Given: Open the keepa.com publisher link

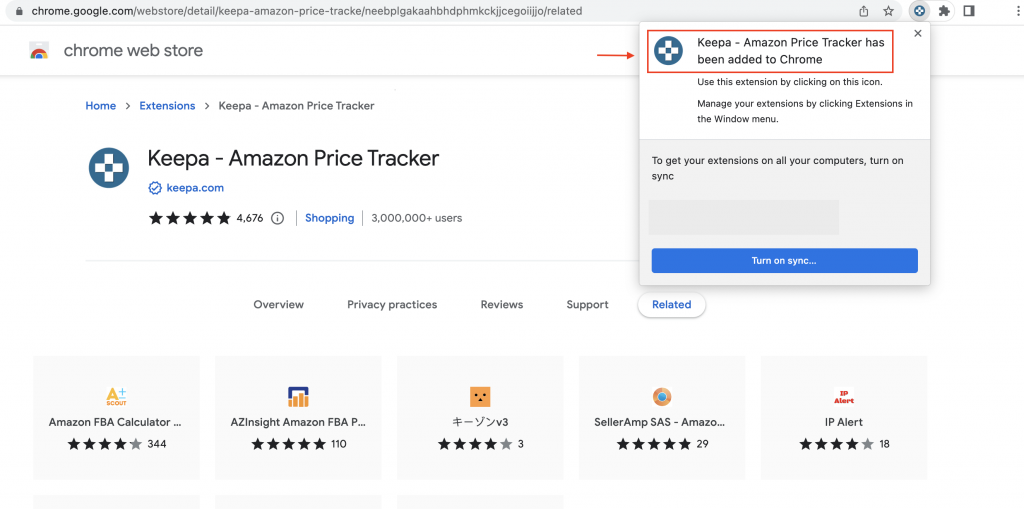Looking at the screenshot, I should point(194,187).
